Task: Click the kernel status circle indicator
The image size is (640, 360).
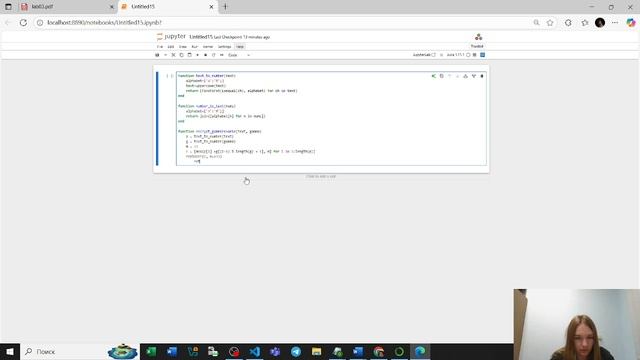Action: point(468,55)
